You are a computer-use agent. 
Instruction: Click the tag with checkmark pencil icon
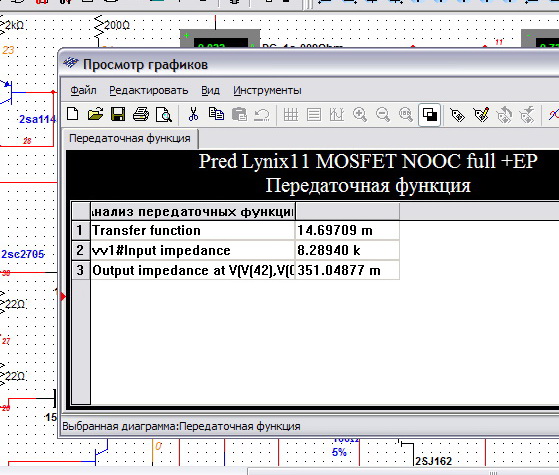click(481, 115)
